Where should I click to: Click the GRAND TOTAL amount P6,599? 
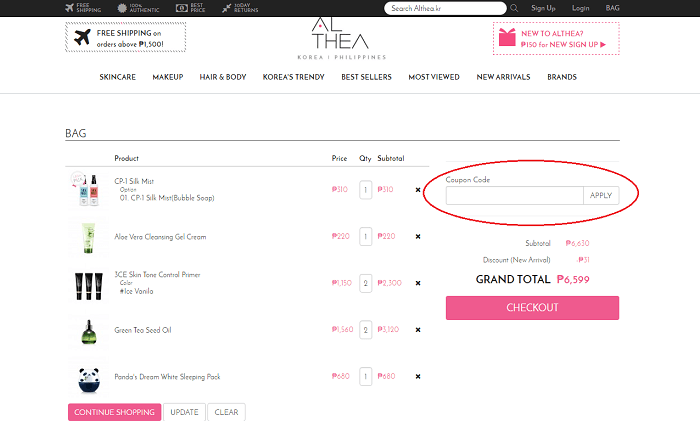point(573,279)
